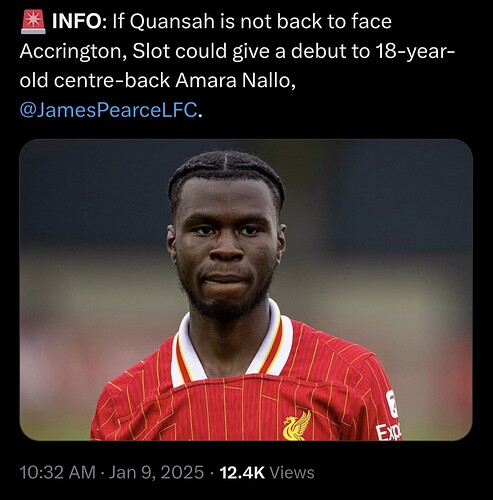Click the yellow Liver bird crest on the shirt
The height and width of the screenshot is (500, 493).
(297, 426)
